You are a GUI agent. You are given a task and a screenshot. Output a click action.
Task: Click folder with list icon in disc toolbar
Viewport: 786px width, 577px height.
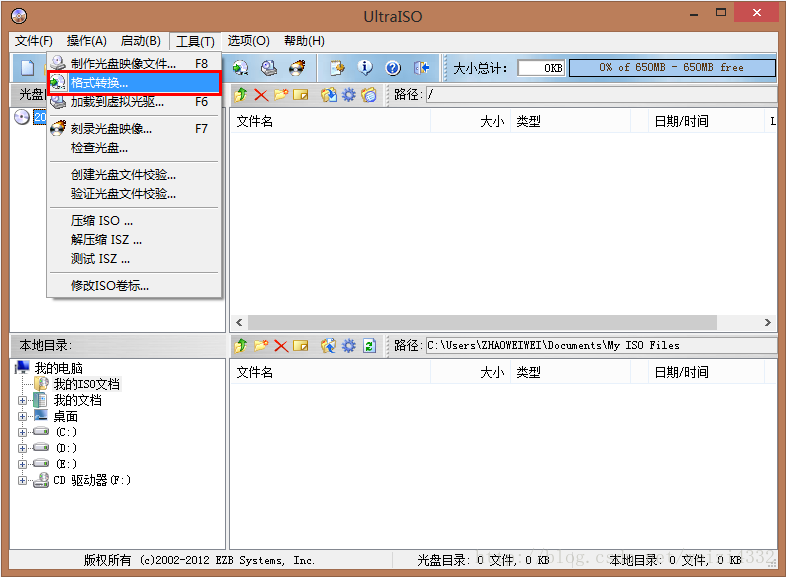368,94
